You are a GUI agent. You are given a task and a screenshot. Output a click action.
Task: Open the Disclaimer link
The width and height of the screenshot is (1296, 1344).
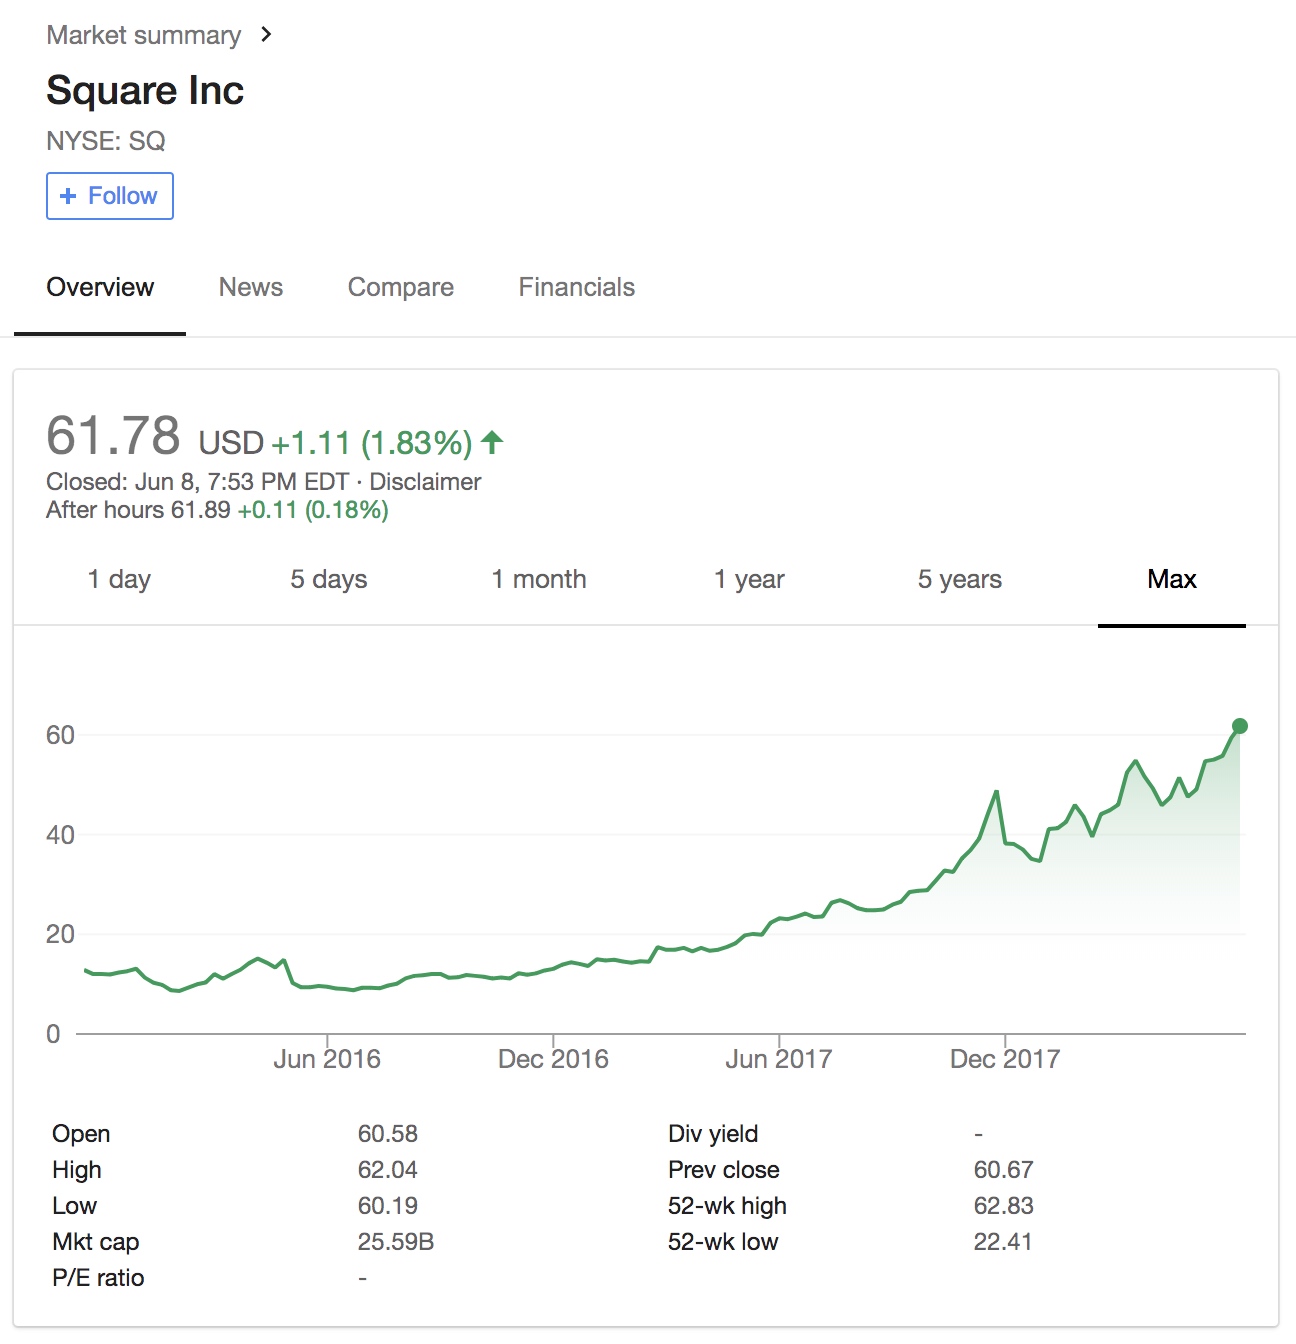[425, 482]
